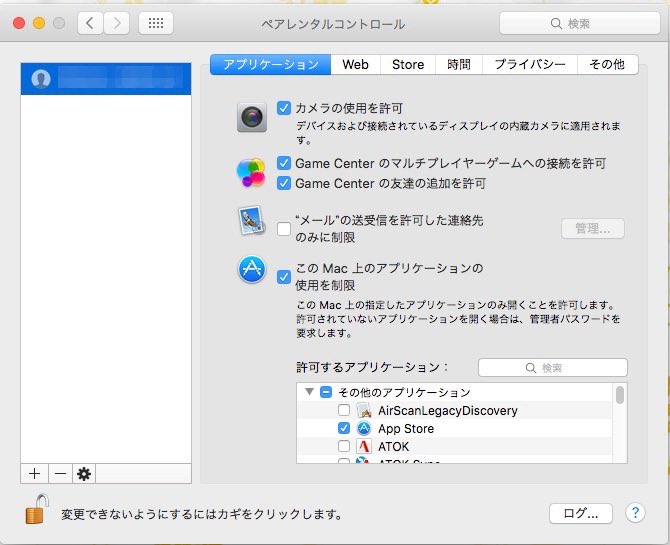This screenshot has height=545, width=670.
Task: Switch to the プライバシー tab
Action: pos(530,65)
